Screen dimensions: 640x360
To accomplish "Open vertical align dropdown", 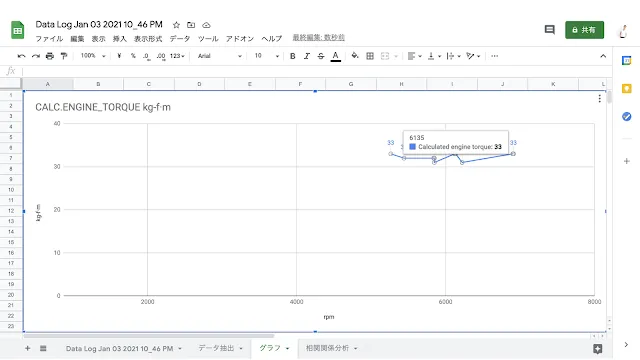I will 434,56.
